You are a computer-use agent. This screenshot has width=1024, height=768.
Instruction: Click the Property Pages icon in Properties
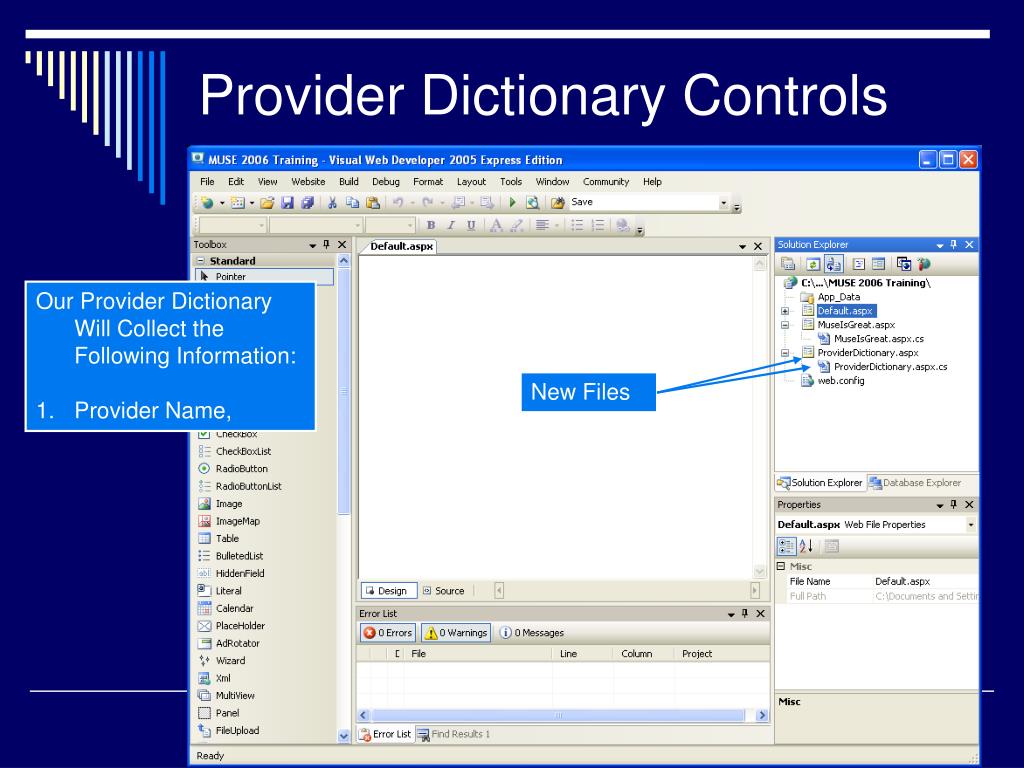click(x=831, y=546)
